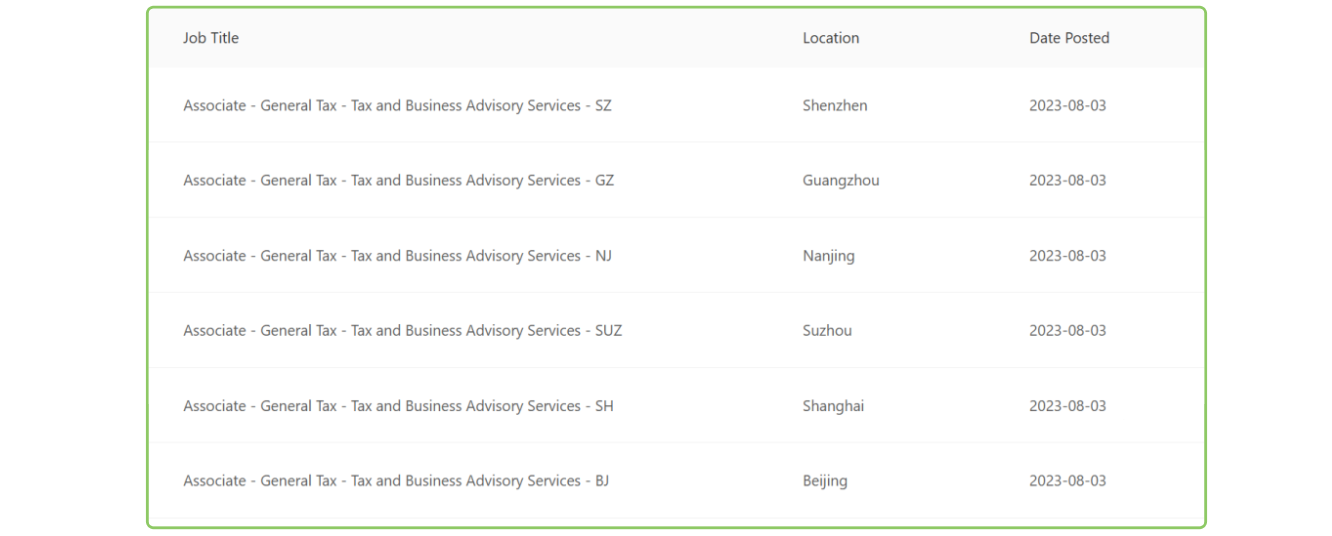Image resolution: width=1332 pixels, height=536 pixels.
Task: Click the date in the Guangzhou row
Action: pyautogui.click(x=1068, y=181)
